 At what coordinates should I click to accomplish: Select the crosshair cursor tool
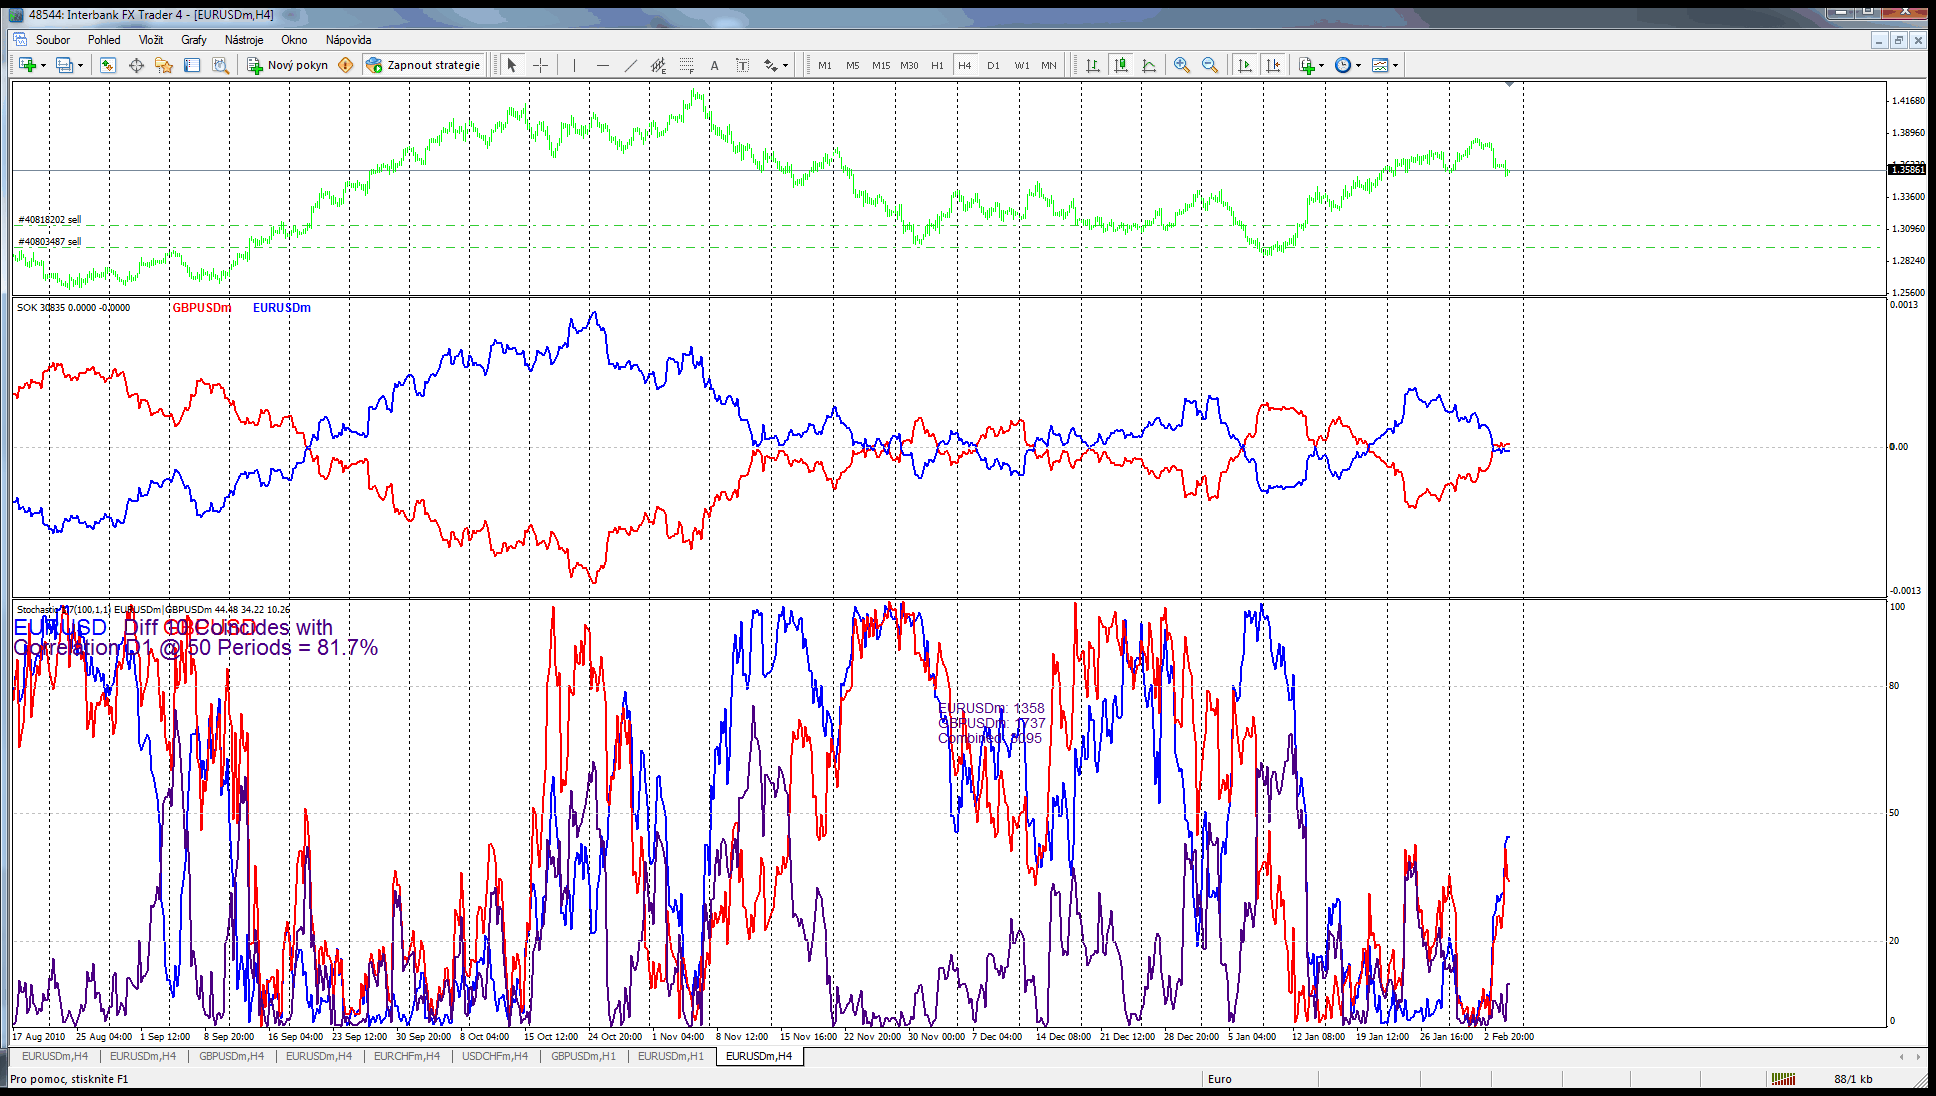pyautogui.click(x=541, y=65)
